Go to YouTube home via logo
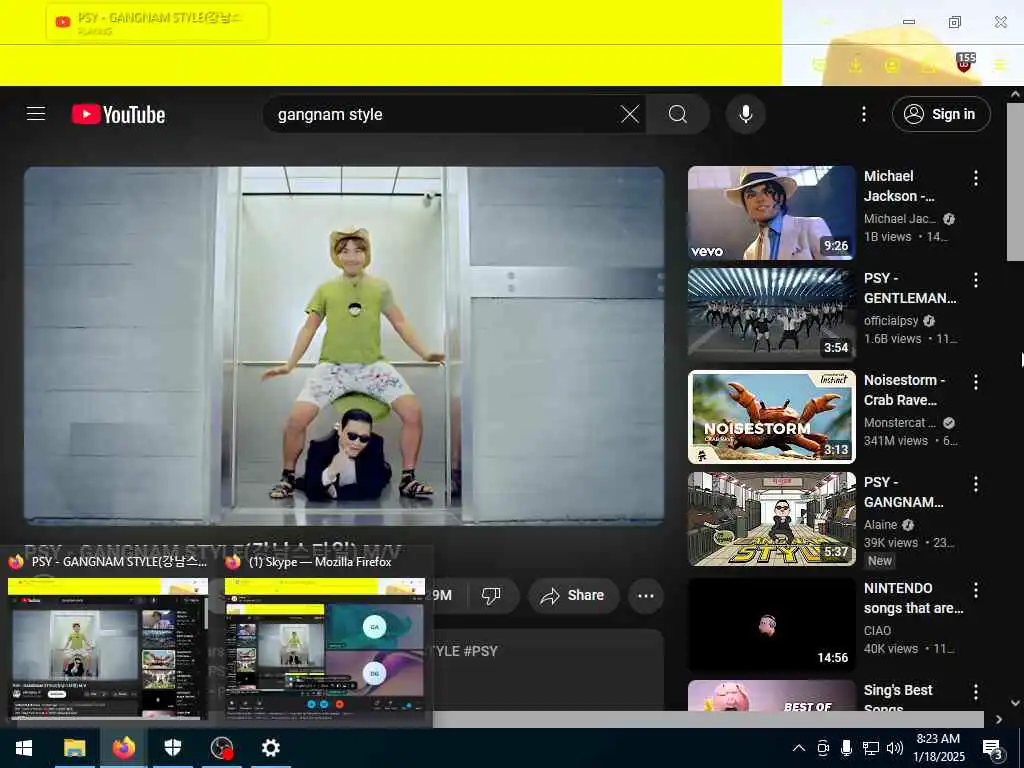This screenshot has width=1024, height=768. pos(118,114)
